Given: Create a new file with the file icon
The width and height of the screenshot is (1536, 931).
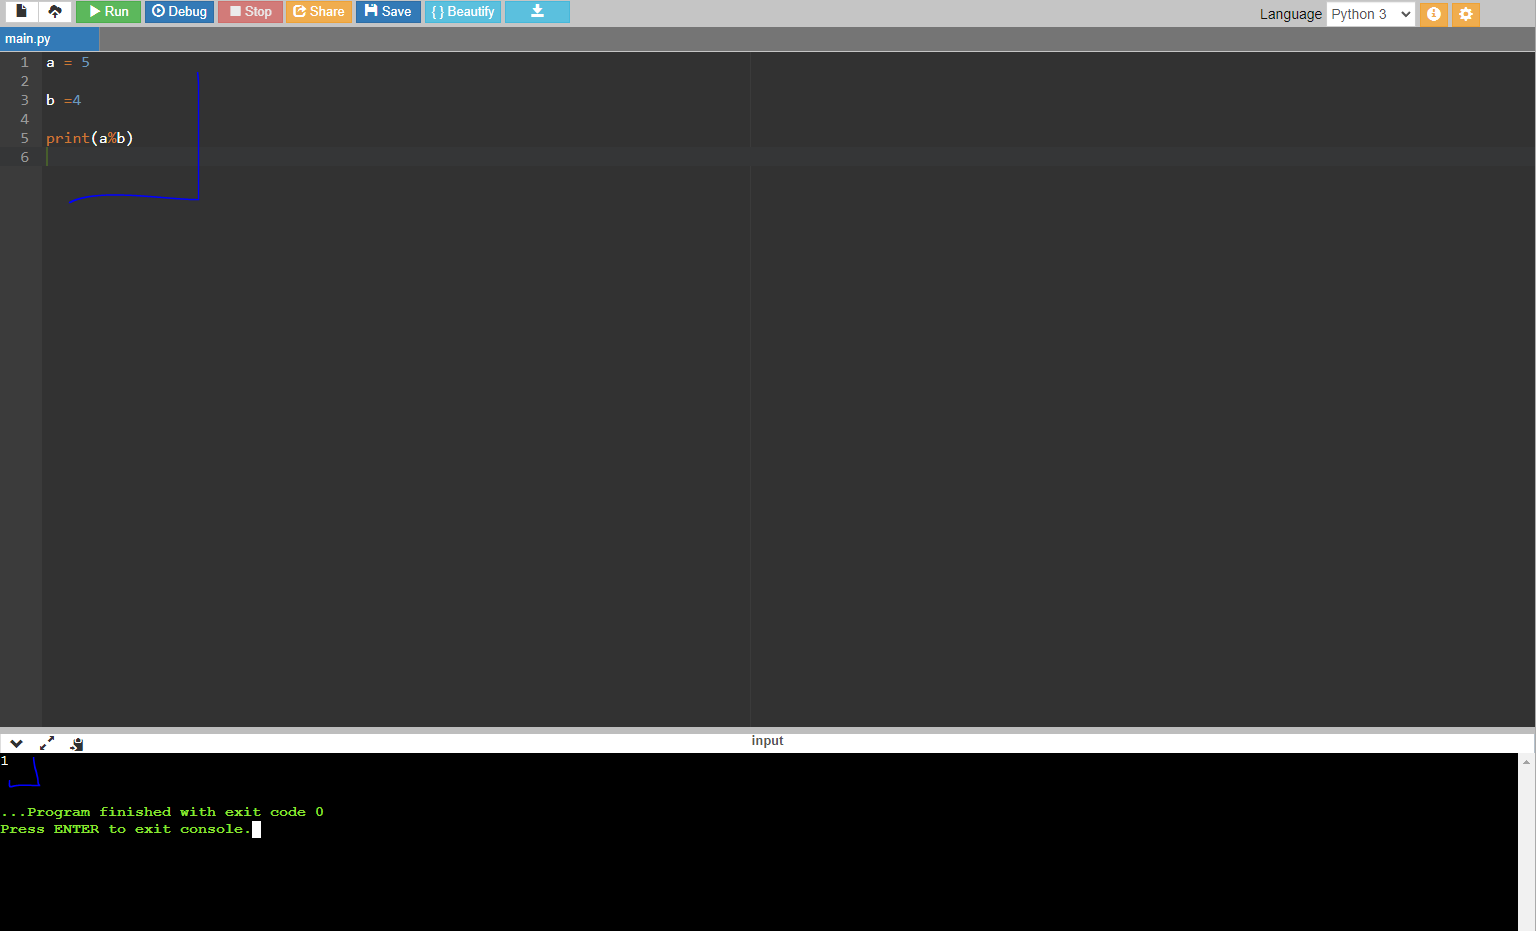Looking at the screenshot, I should click(21, 12).
